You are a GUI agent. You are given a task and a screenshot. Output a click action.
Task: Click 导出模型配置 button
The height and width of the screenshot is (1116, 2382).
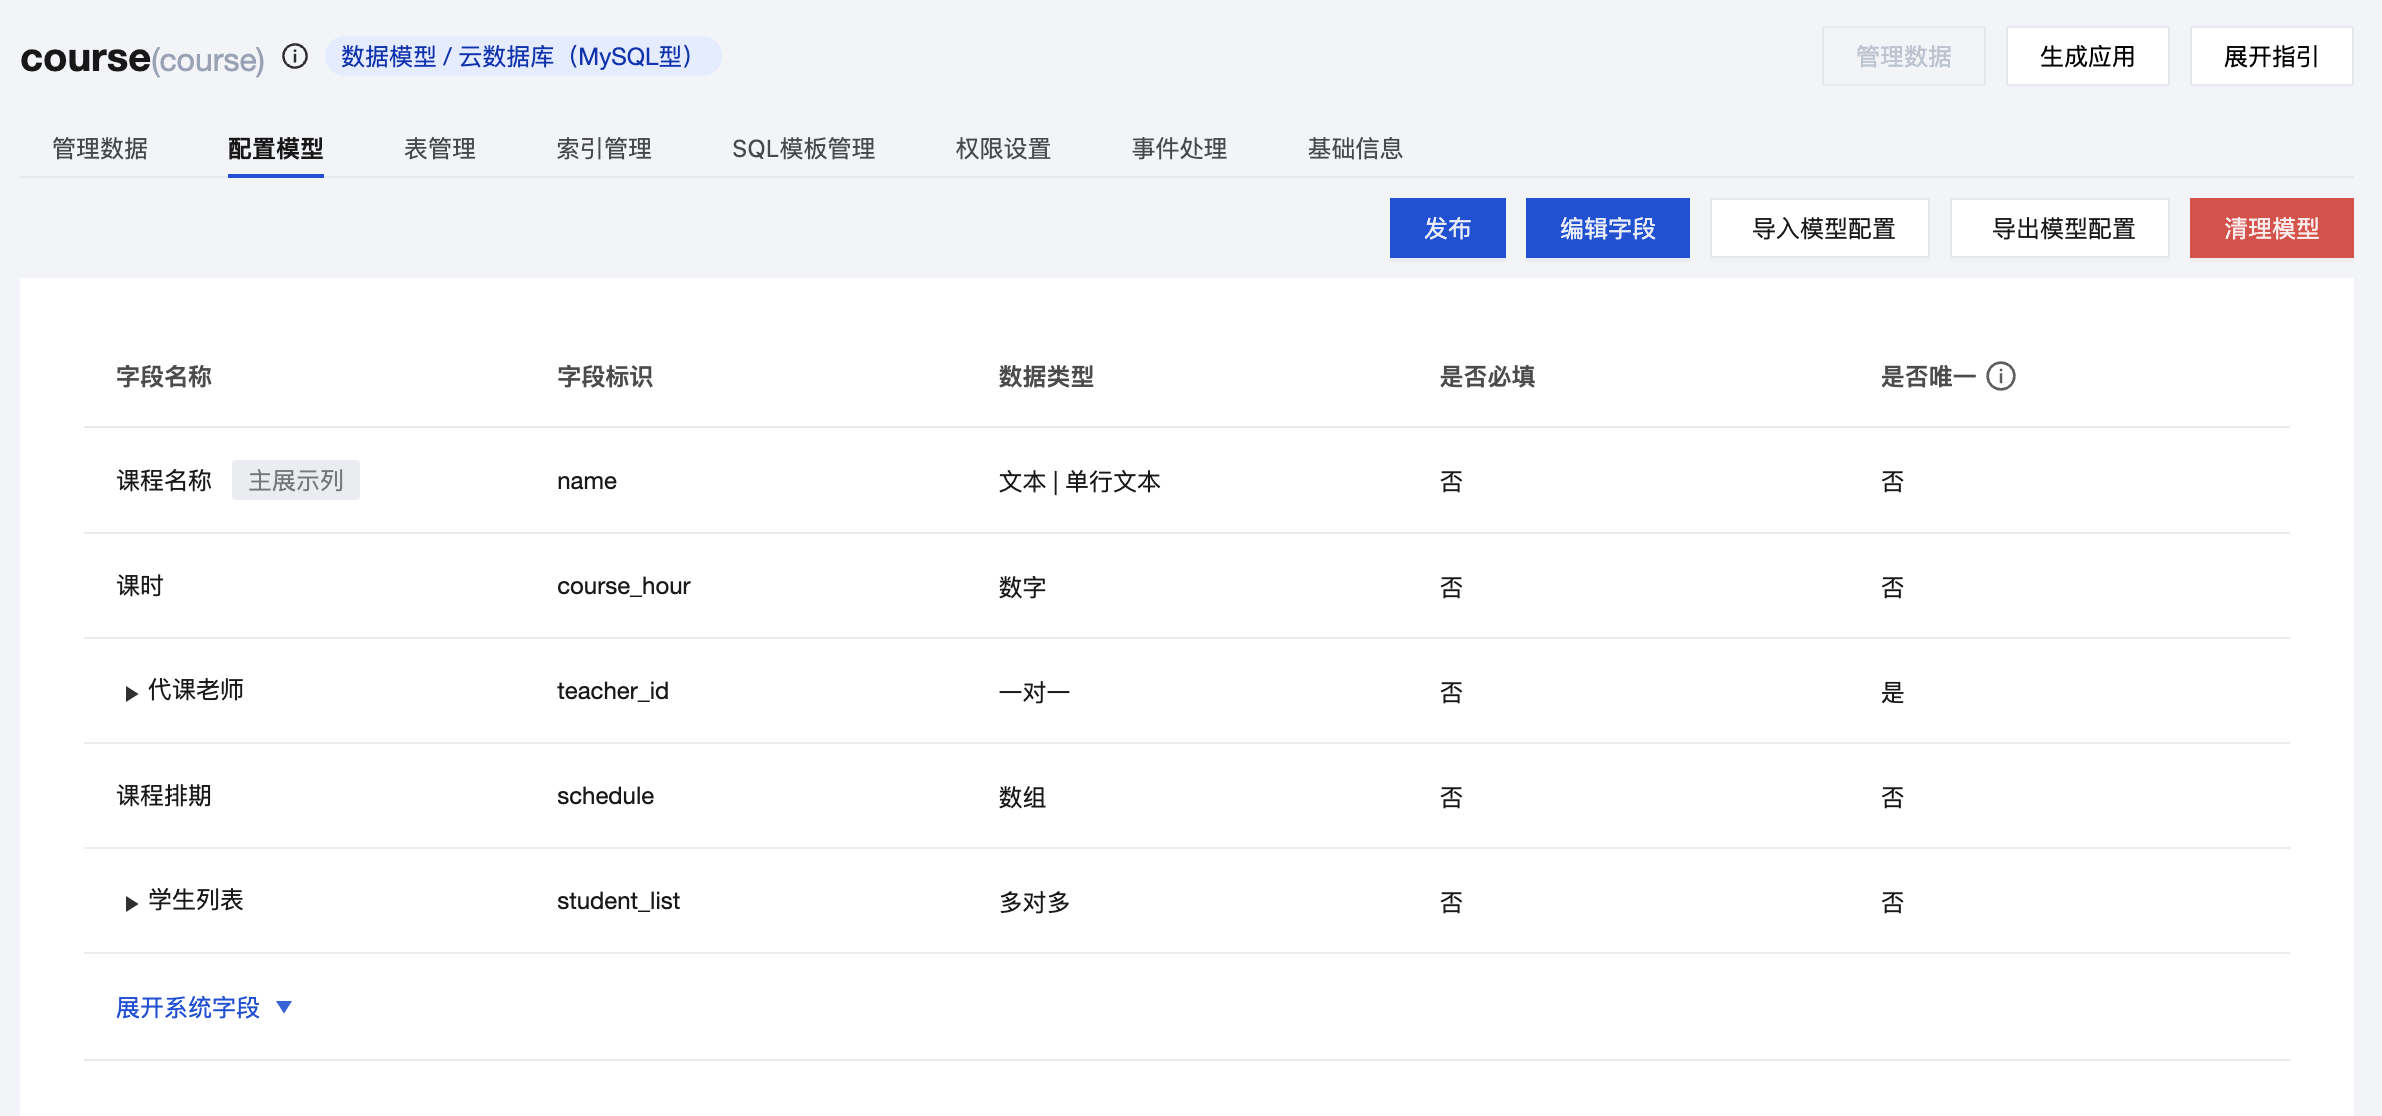pos(2060,228)
